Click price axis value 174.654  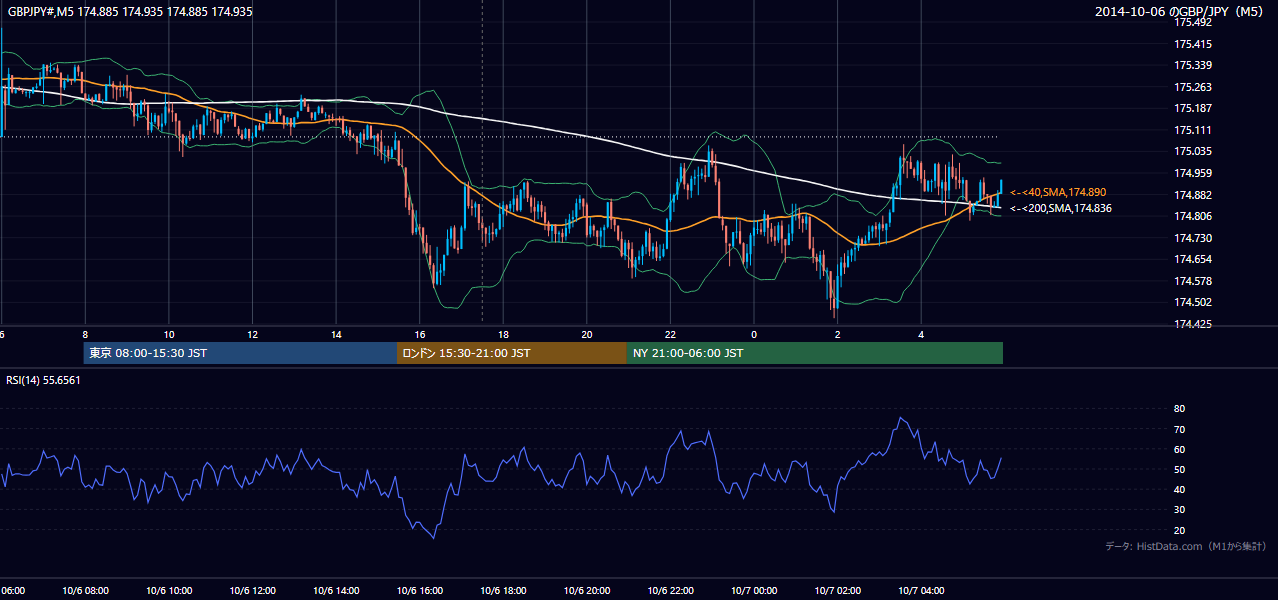[1193, 259]
